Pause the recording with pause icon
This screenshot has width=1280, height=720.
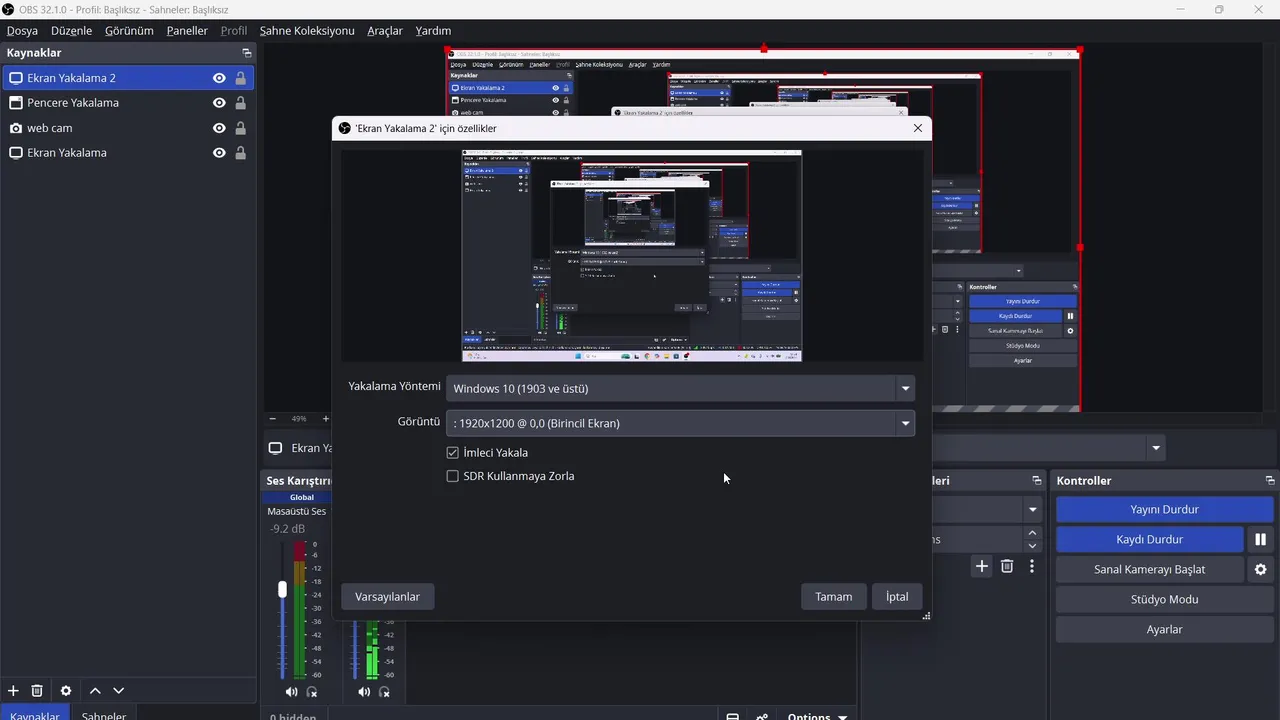(x=1260, y=539)
